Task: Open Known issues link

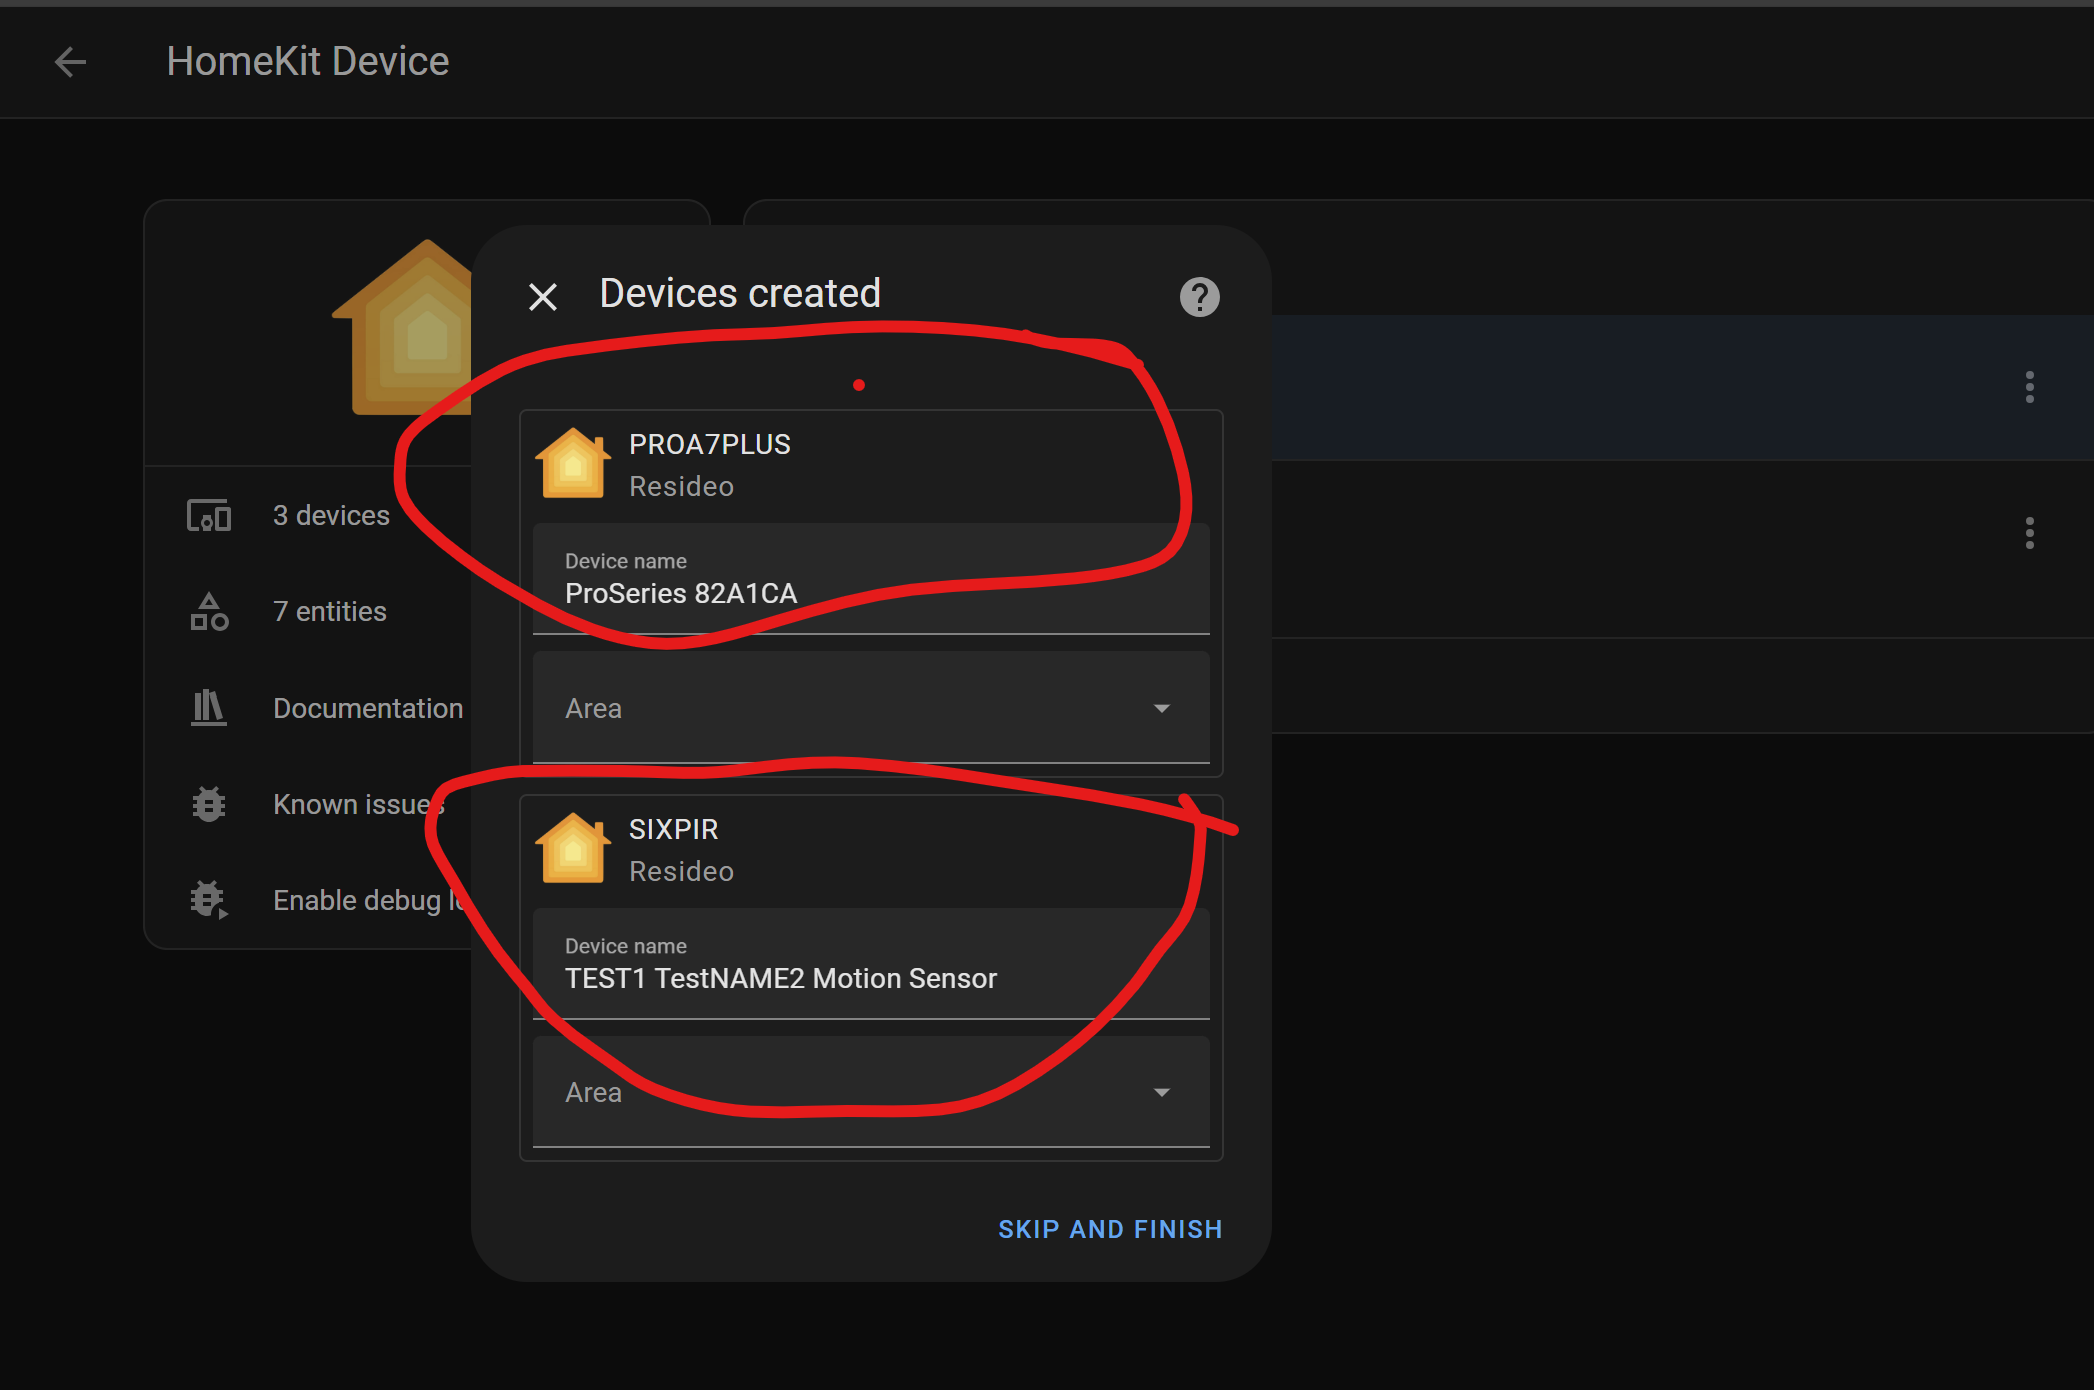Action: tap(358, 804)
